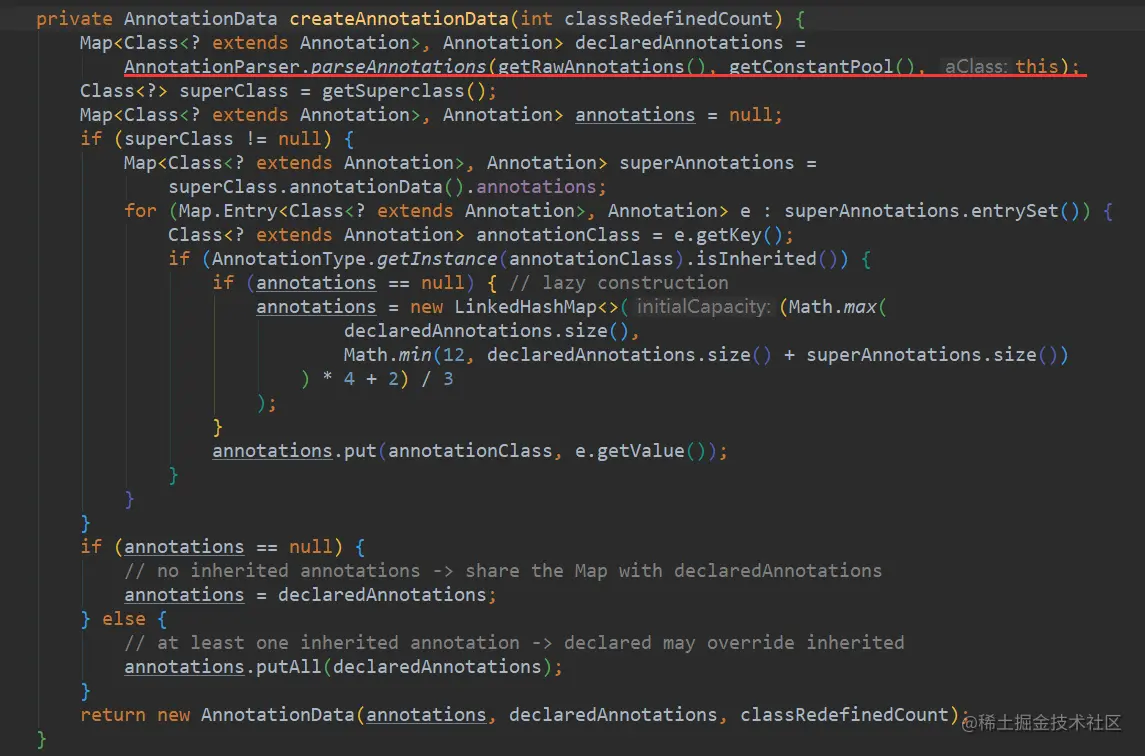The image size is (1145, 756).
Task: Click the initialCapacity: parameter hint
Action: click(x=703, y=307)
